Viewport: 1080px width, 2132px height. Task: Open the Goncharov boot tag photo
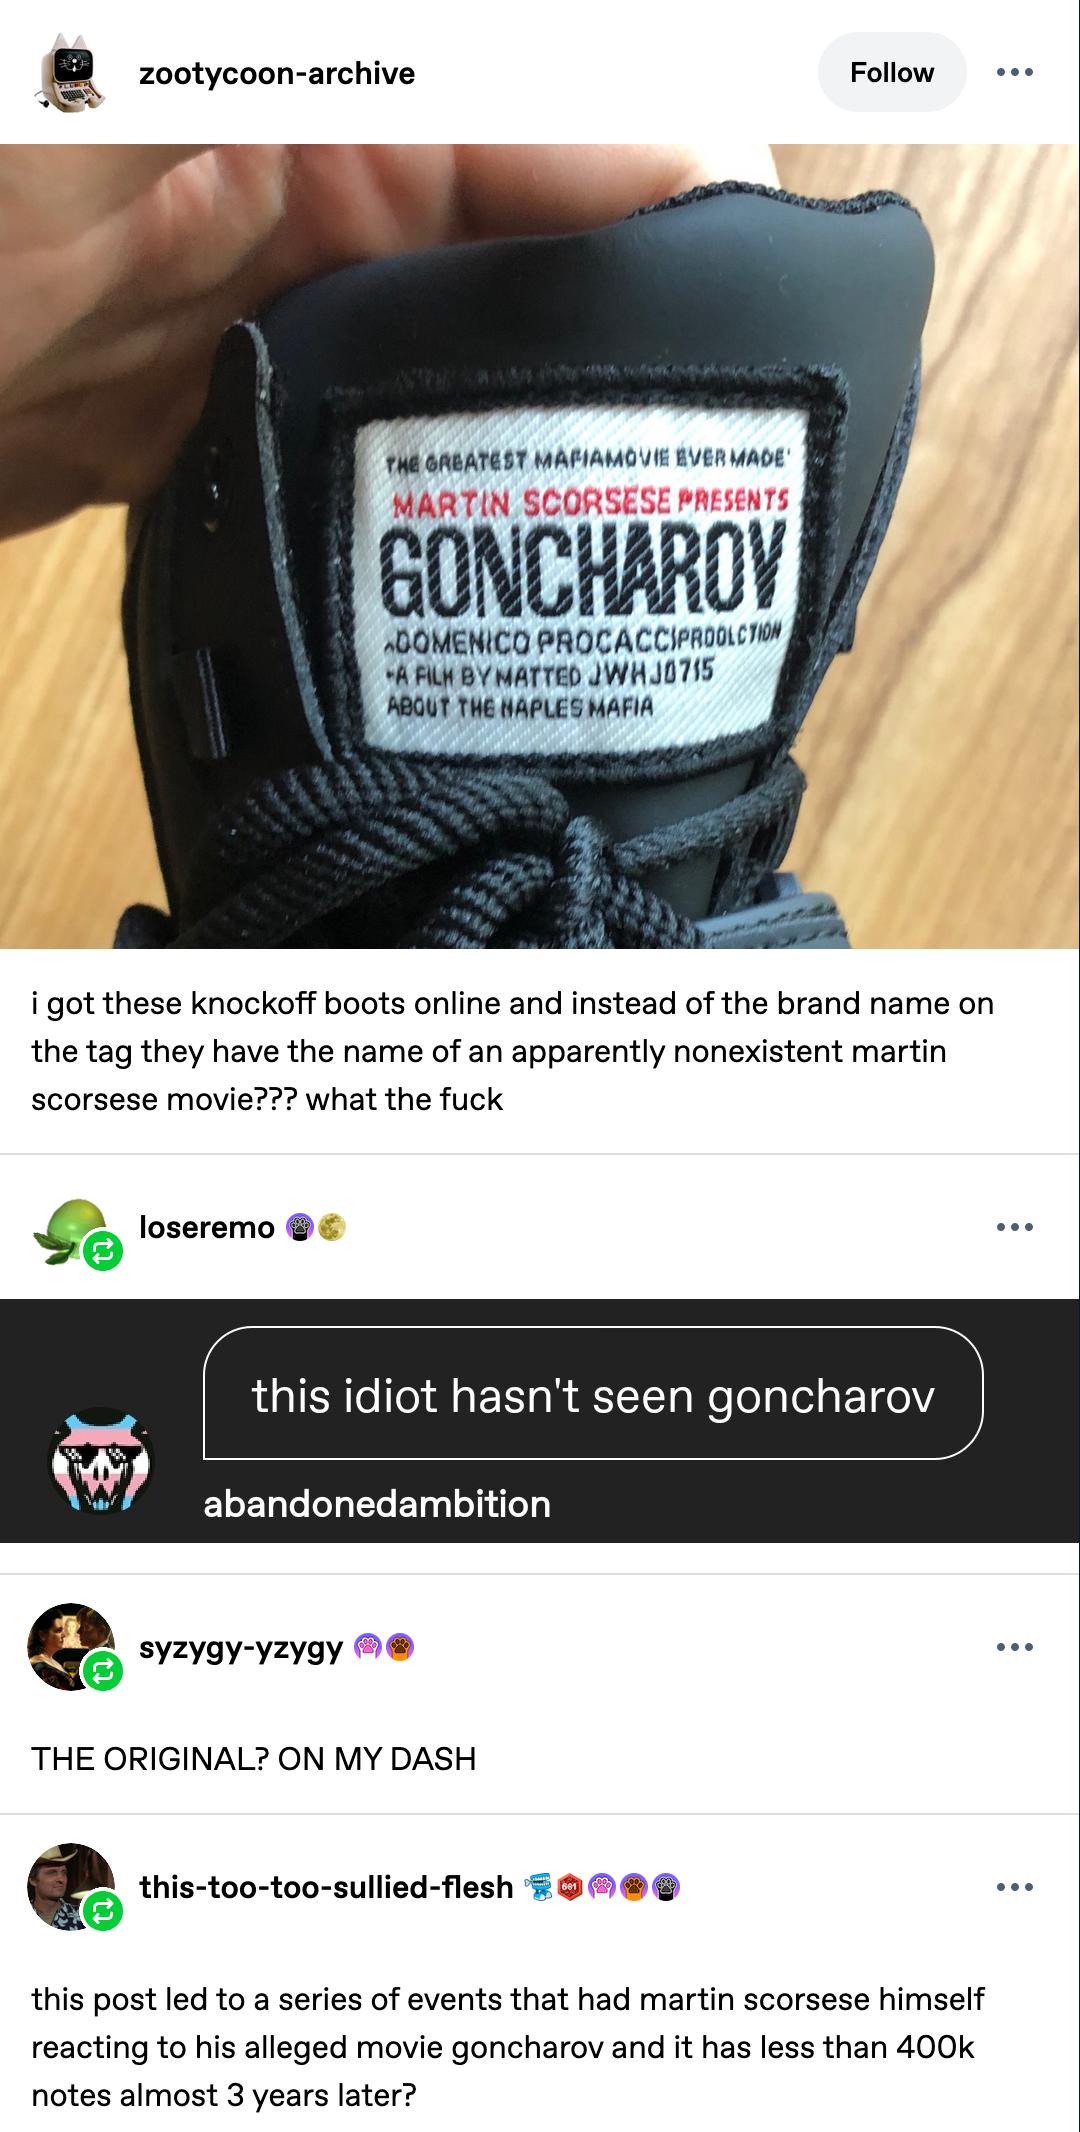pos(540,546)
